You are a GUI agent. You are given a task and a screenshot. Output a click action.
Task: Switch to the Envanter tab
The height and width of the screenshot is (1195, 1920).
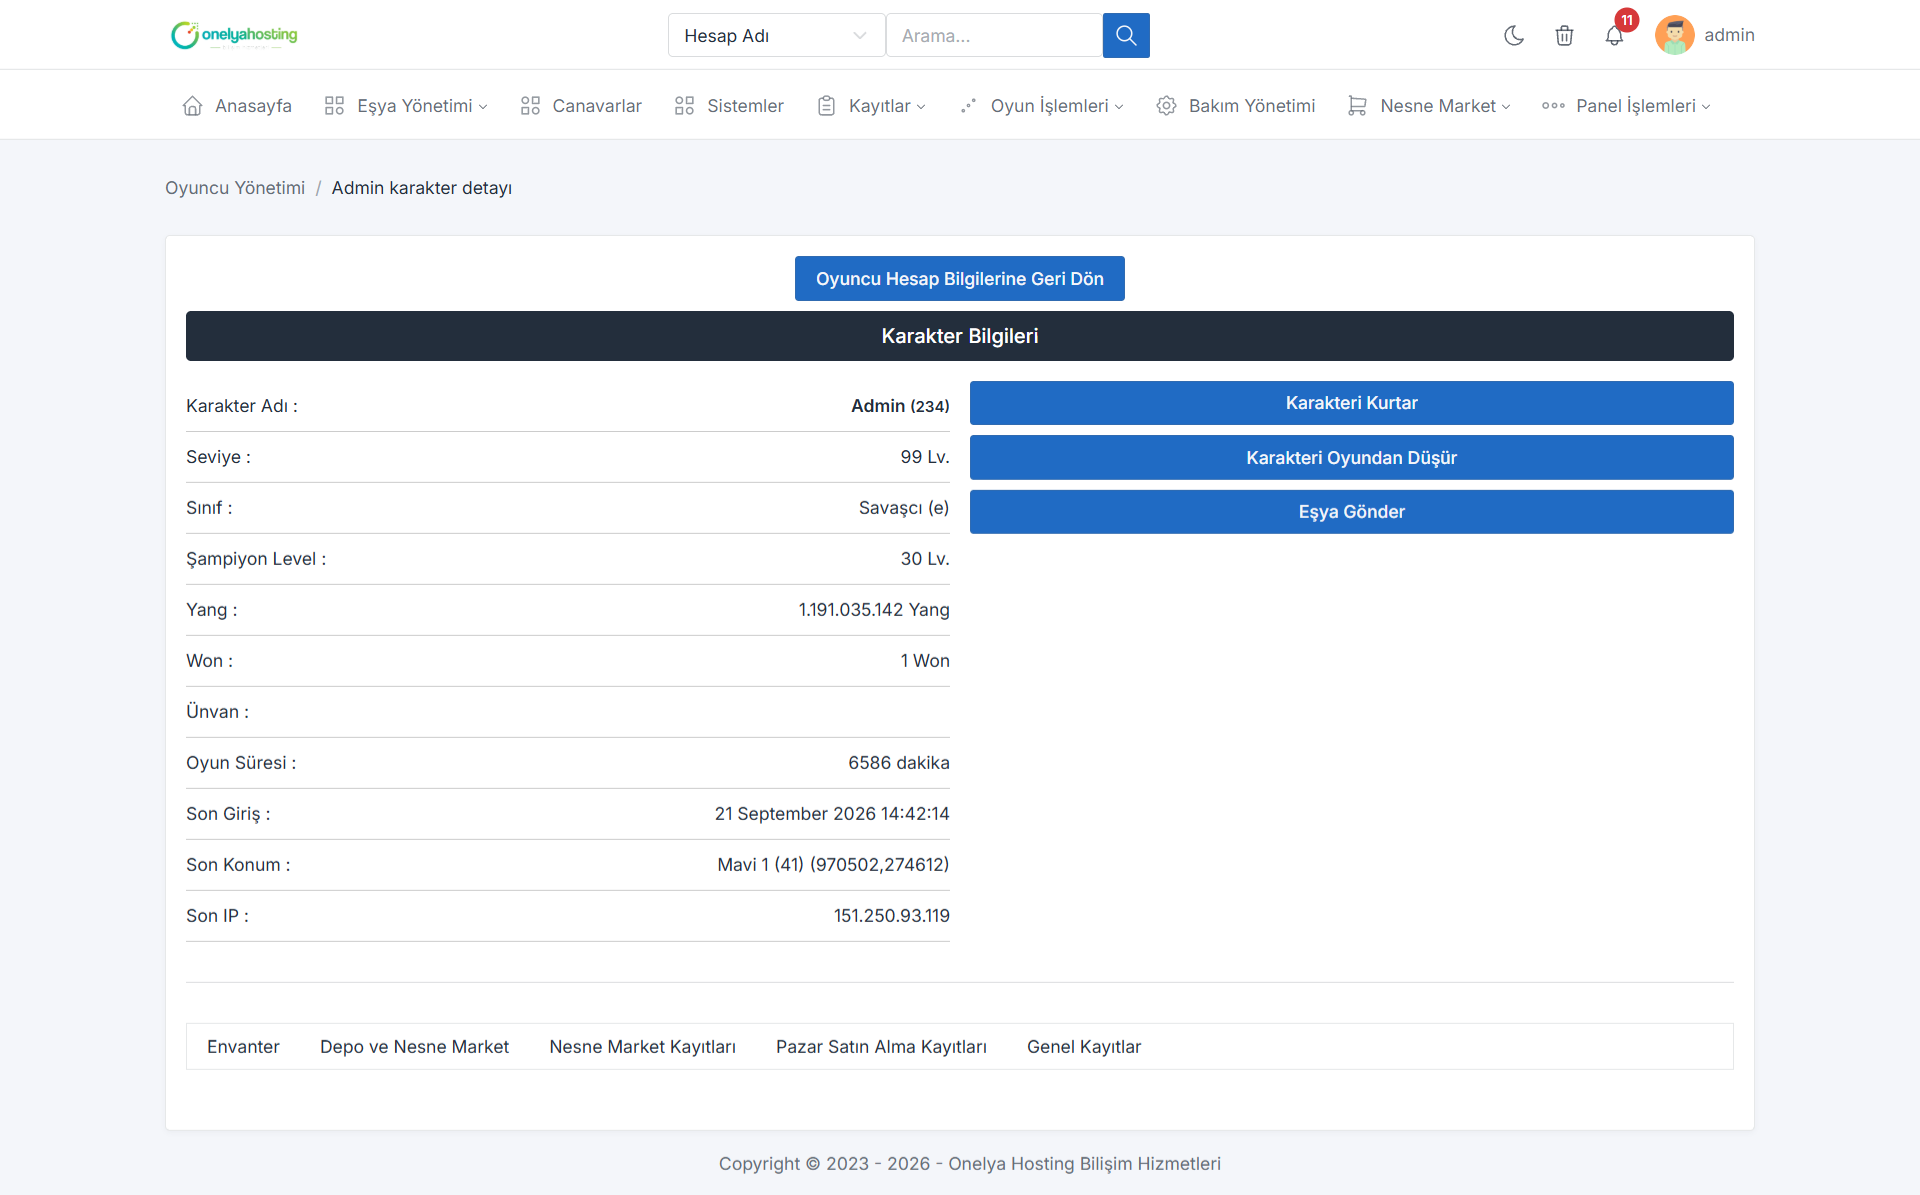click(x=243, y=1047)
